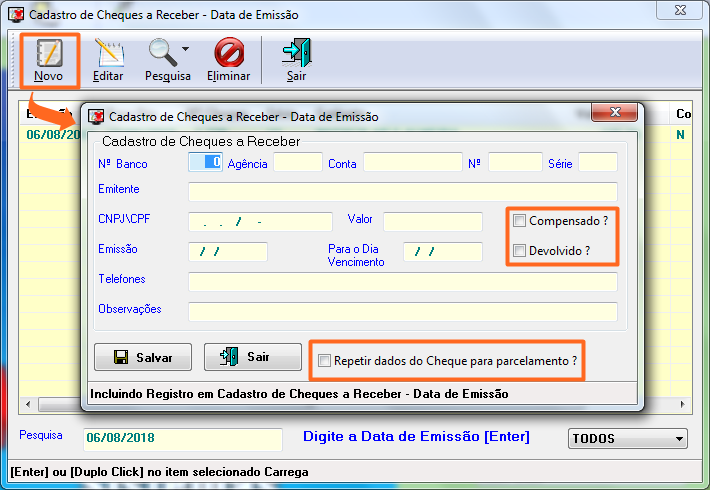
Task: Click the Série input field
Action: click(x=598, y=162)
